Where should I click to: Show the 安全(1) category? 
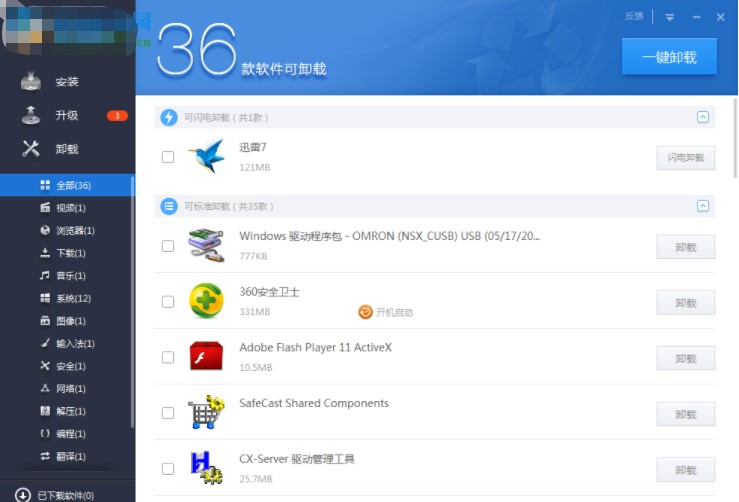point(66,366)
